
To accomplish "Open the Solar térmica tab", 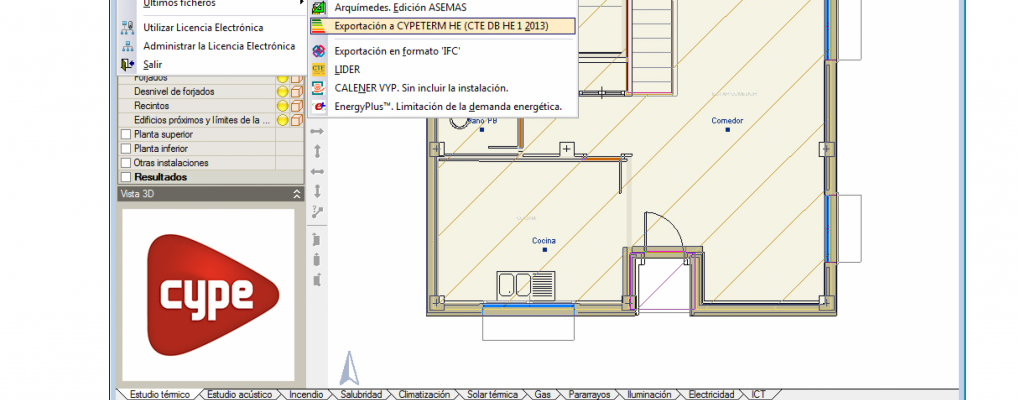I will tap(492, 394).
